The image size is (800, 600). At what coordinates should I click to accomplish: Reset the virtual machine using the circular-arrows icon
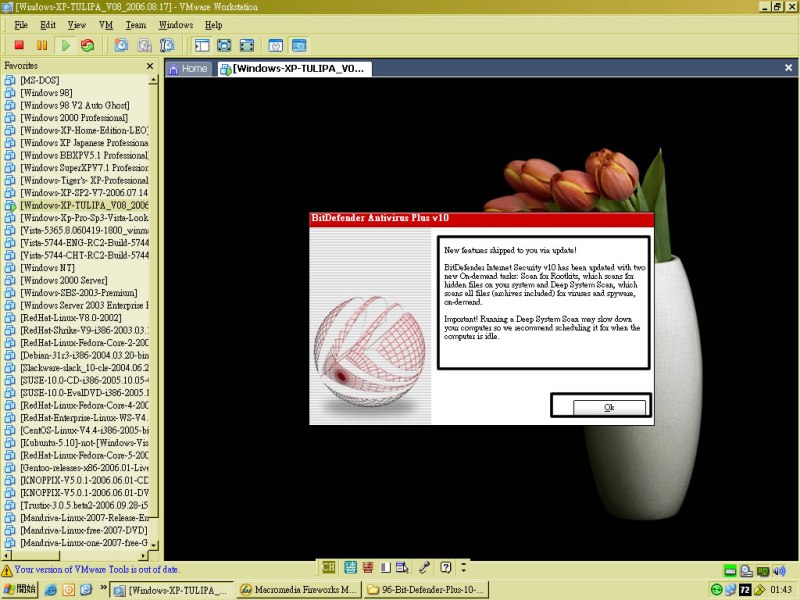(x=88, y=45)
